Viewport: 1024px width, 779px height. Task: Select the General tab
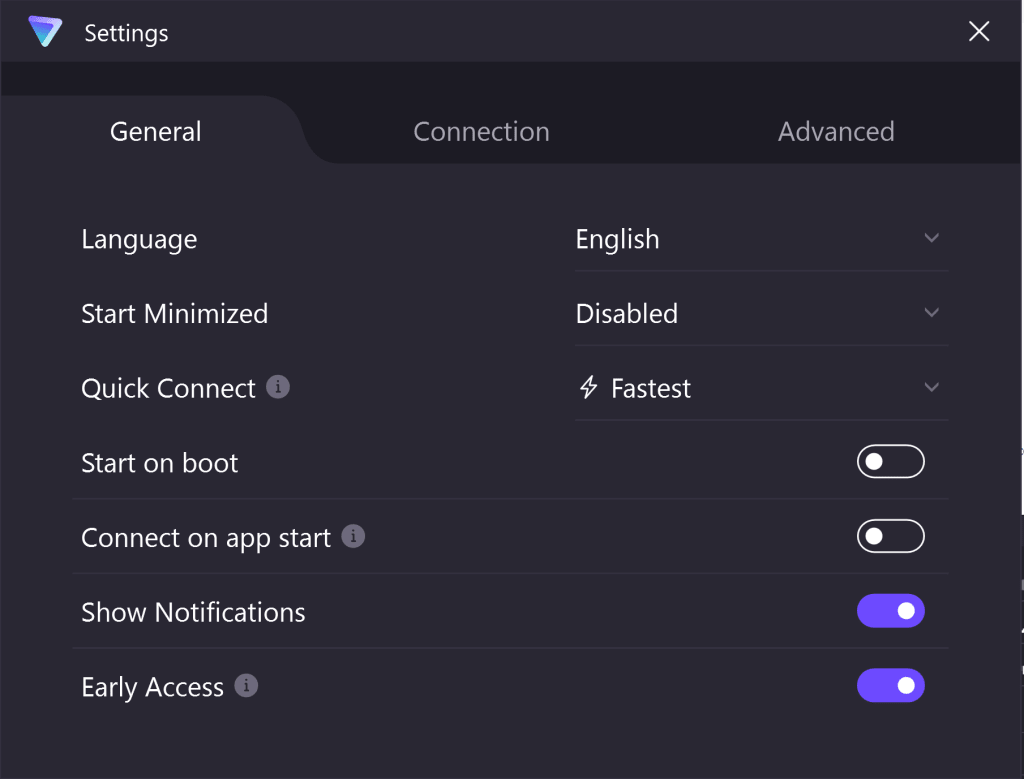[x=155, y=131]
